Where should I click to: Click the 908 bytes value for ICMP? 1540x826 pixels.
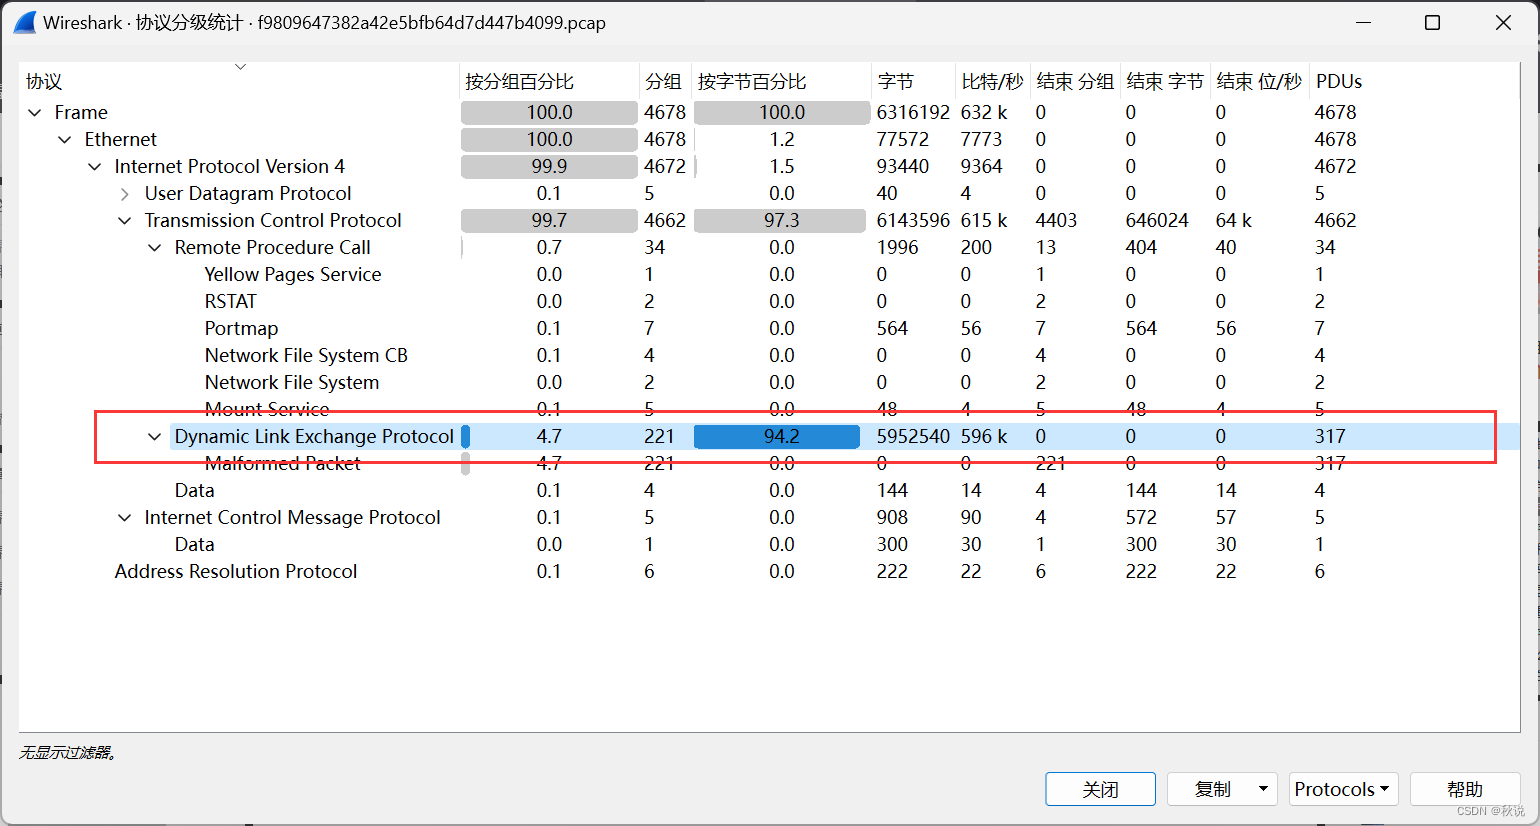(892, 518)
